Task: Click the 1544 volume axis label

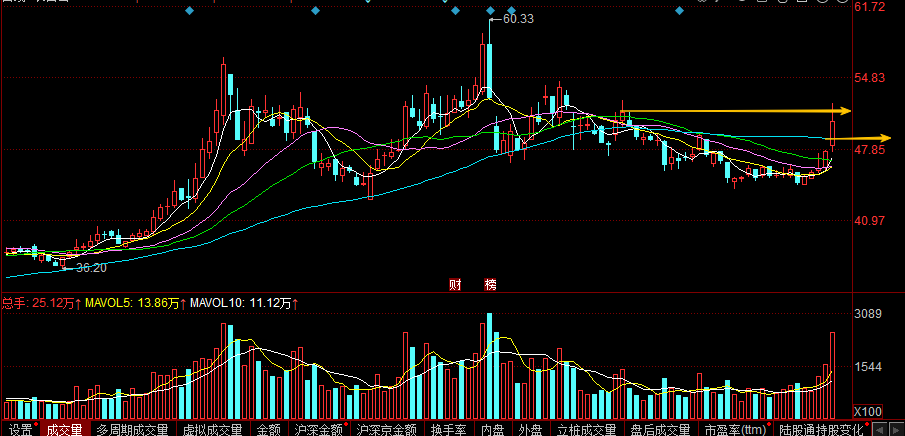Action: (867, 367)
